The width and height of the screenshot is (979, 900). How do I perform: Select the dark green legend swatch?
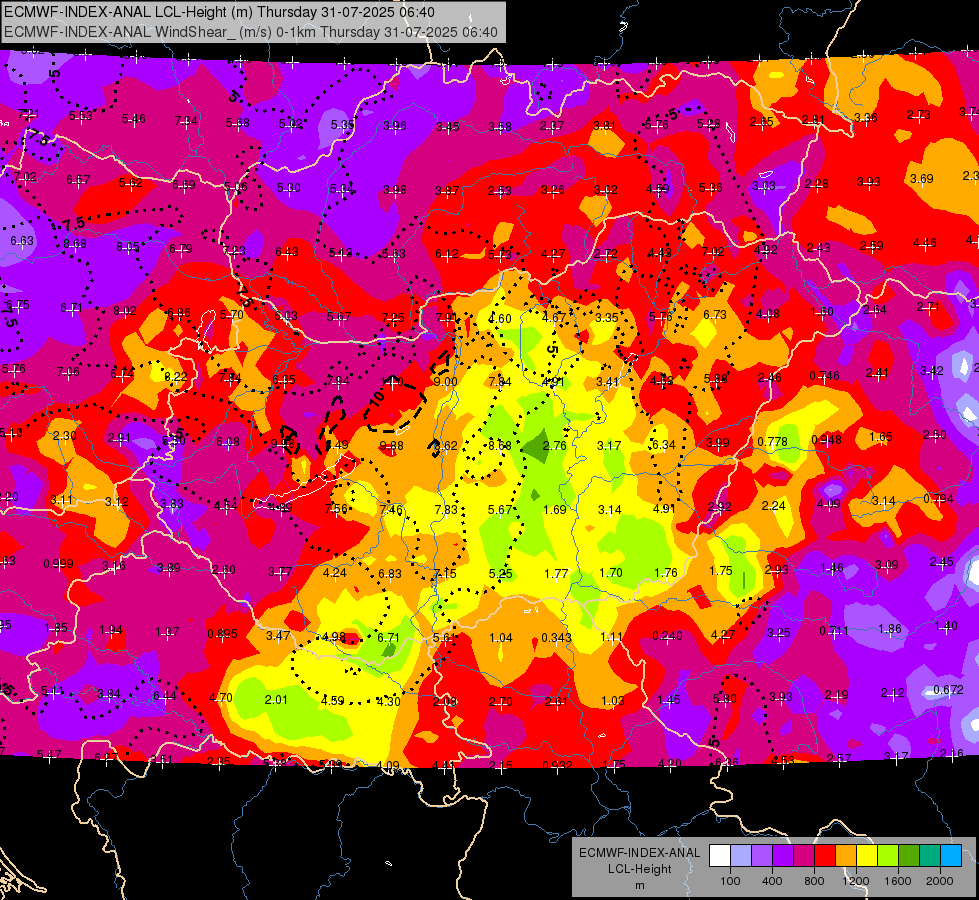point(908,856)
